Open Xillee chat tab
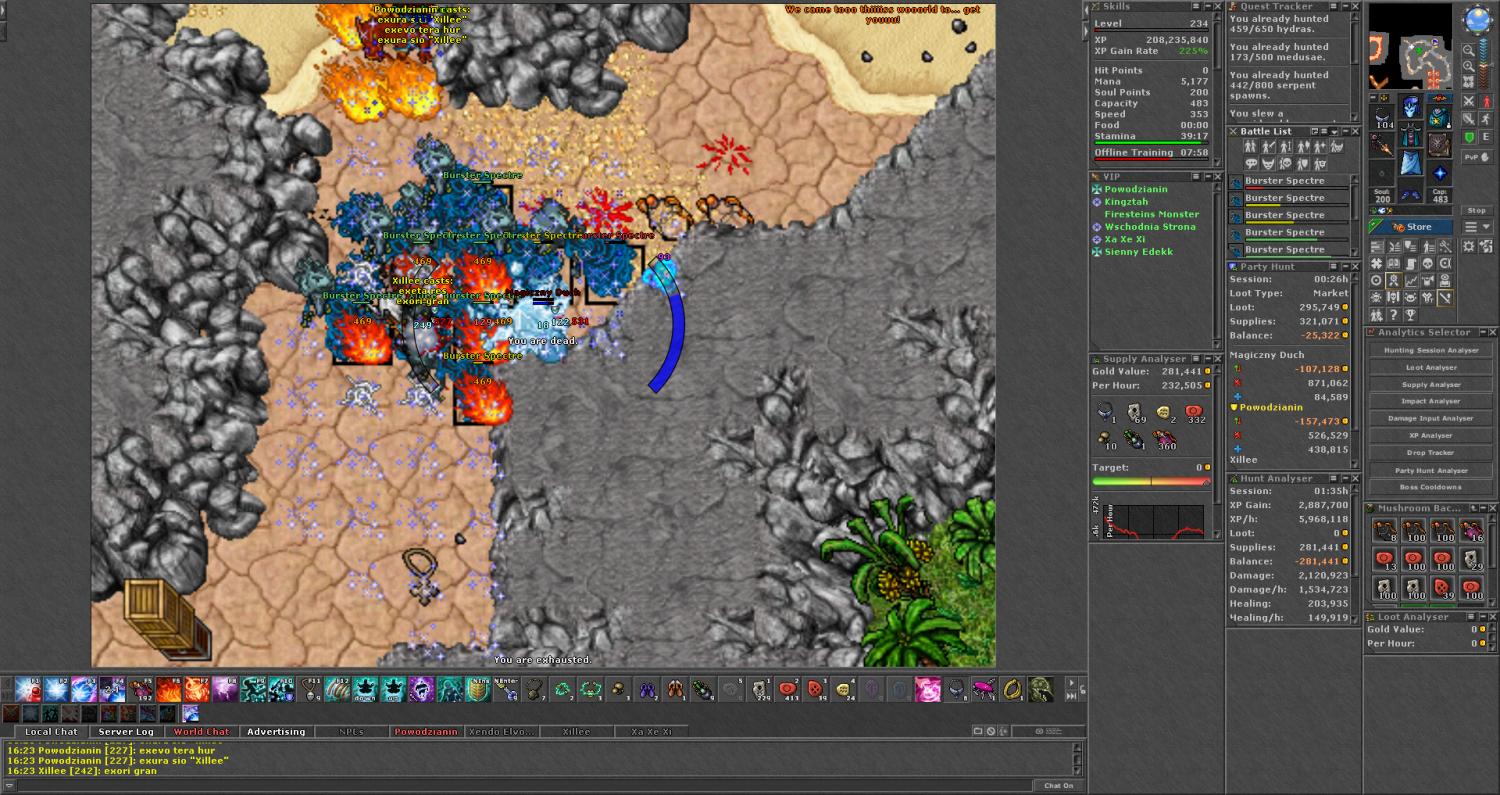1500x795 pixels. [x=576, y=732]
